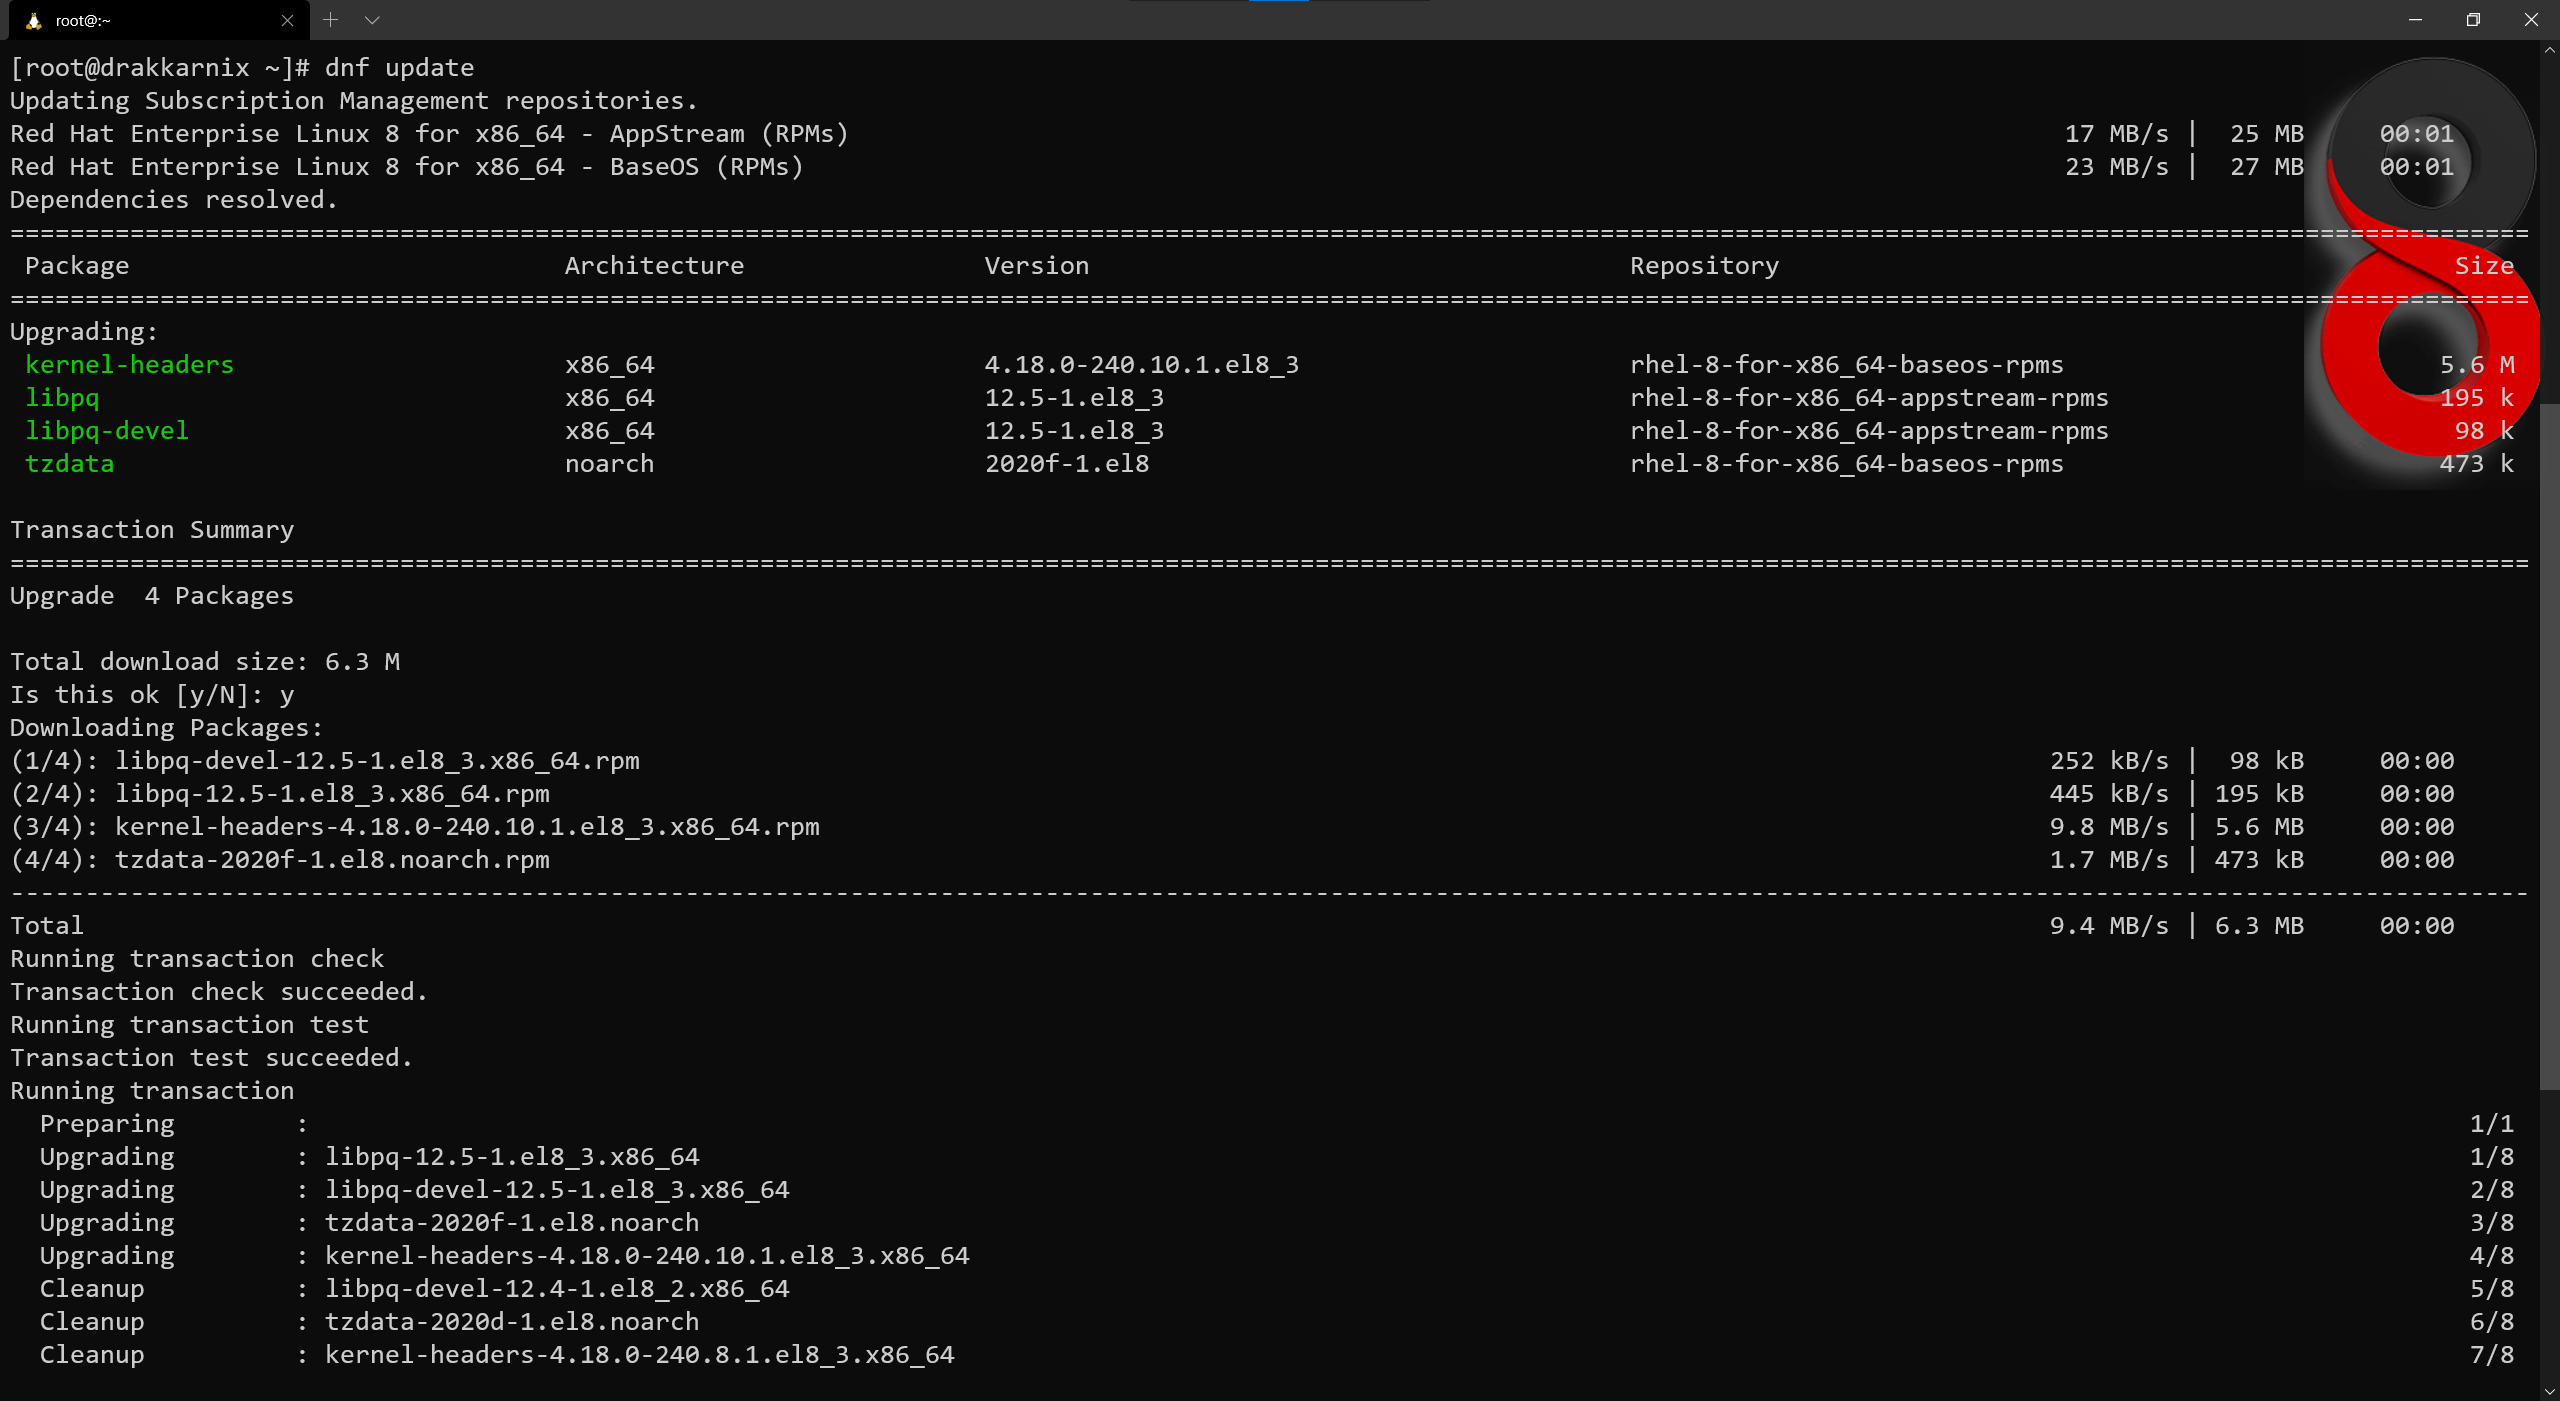2560x1401 pixels.
Task: Click the Repository column header text
Action: (1704, 266)
